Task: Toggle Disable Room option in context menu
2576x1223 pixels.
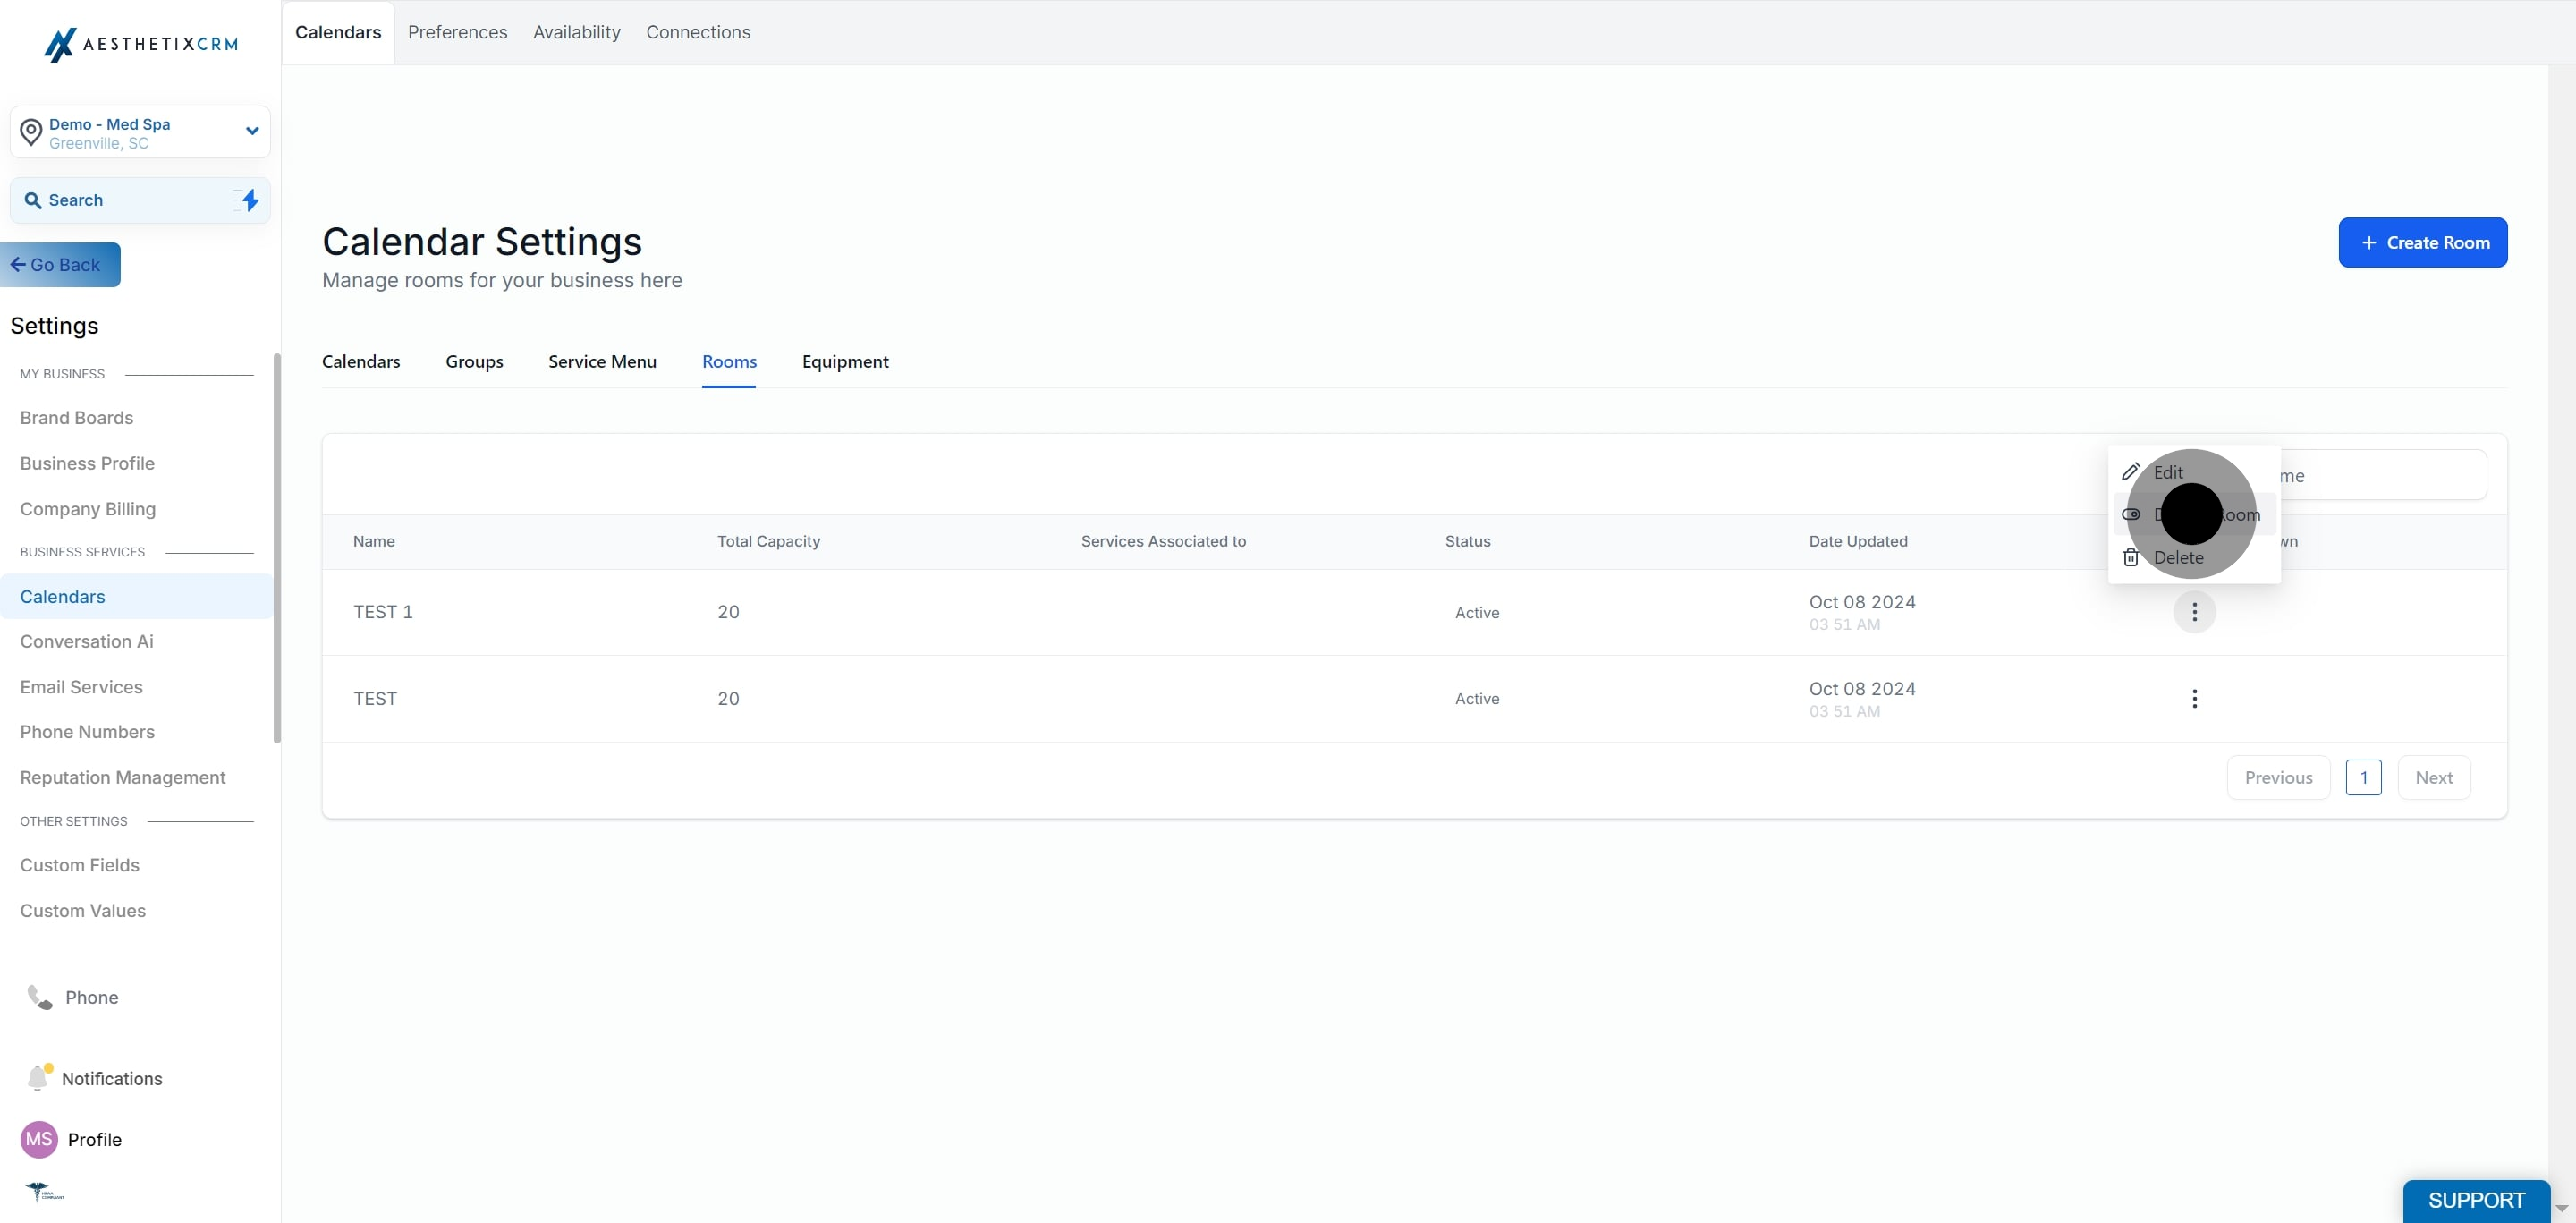Action: pos(2195,514)
